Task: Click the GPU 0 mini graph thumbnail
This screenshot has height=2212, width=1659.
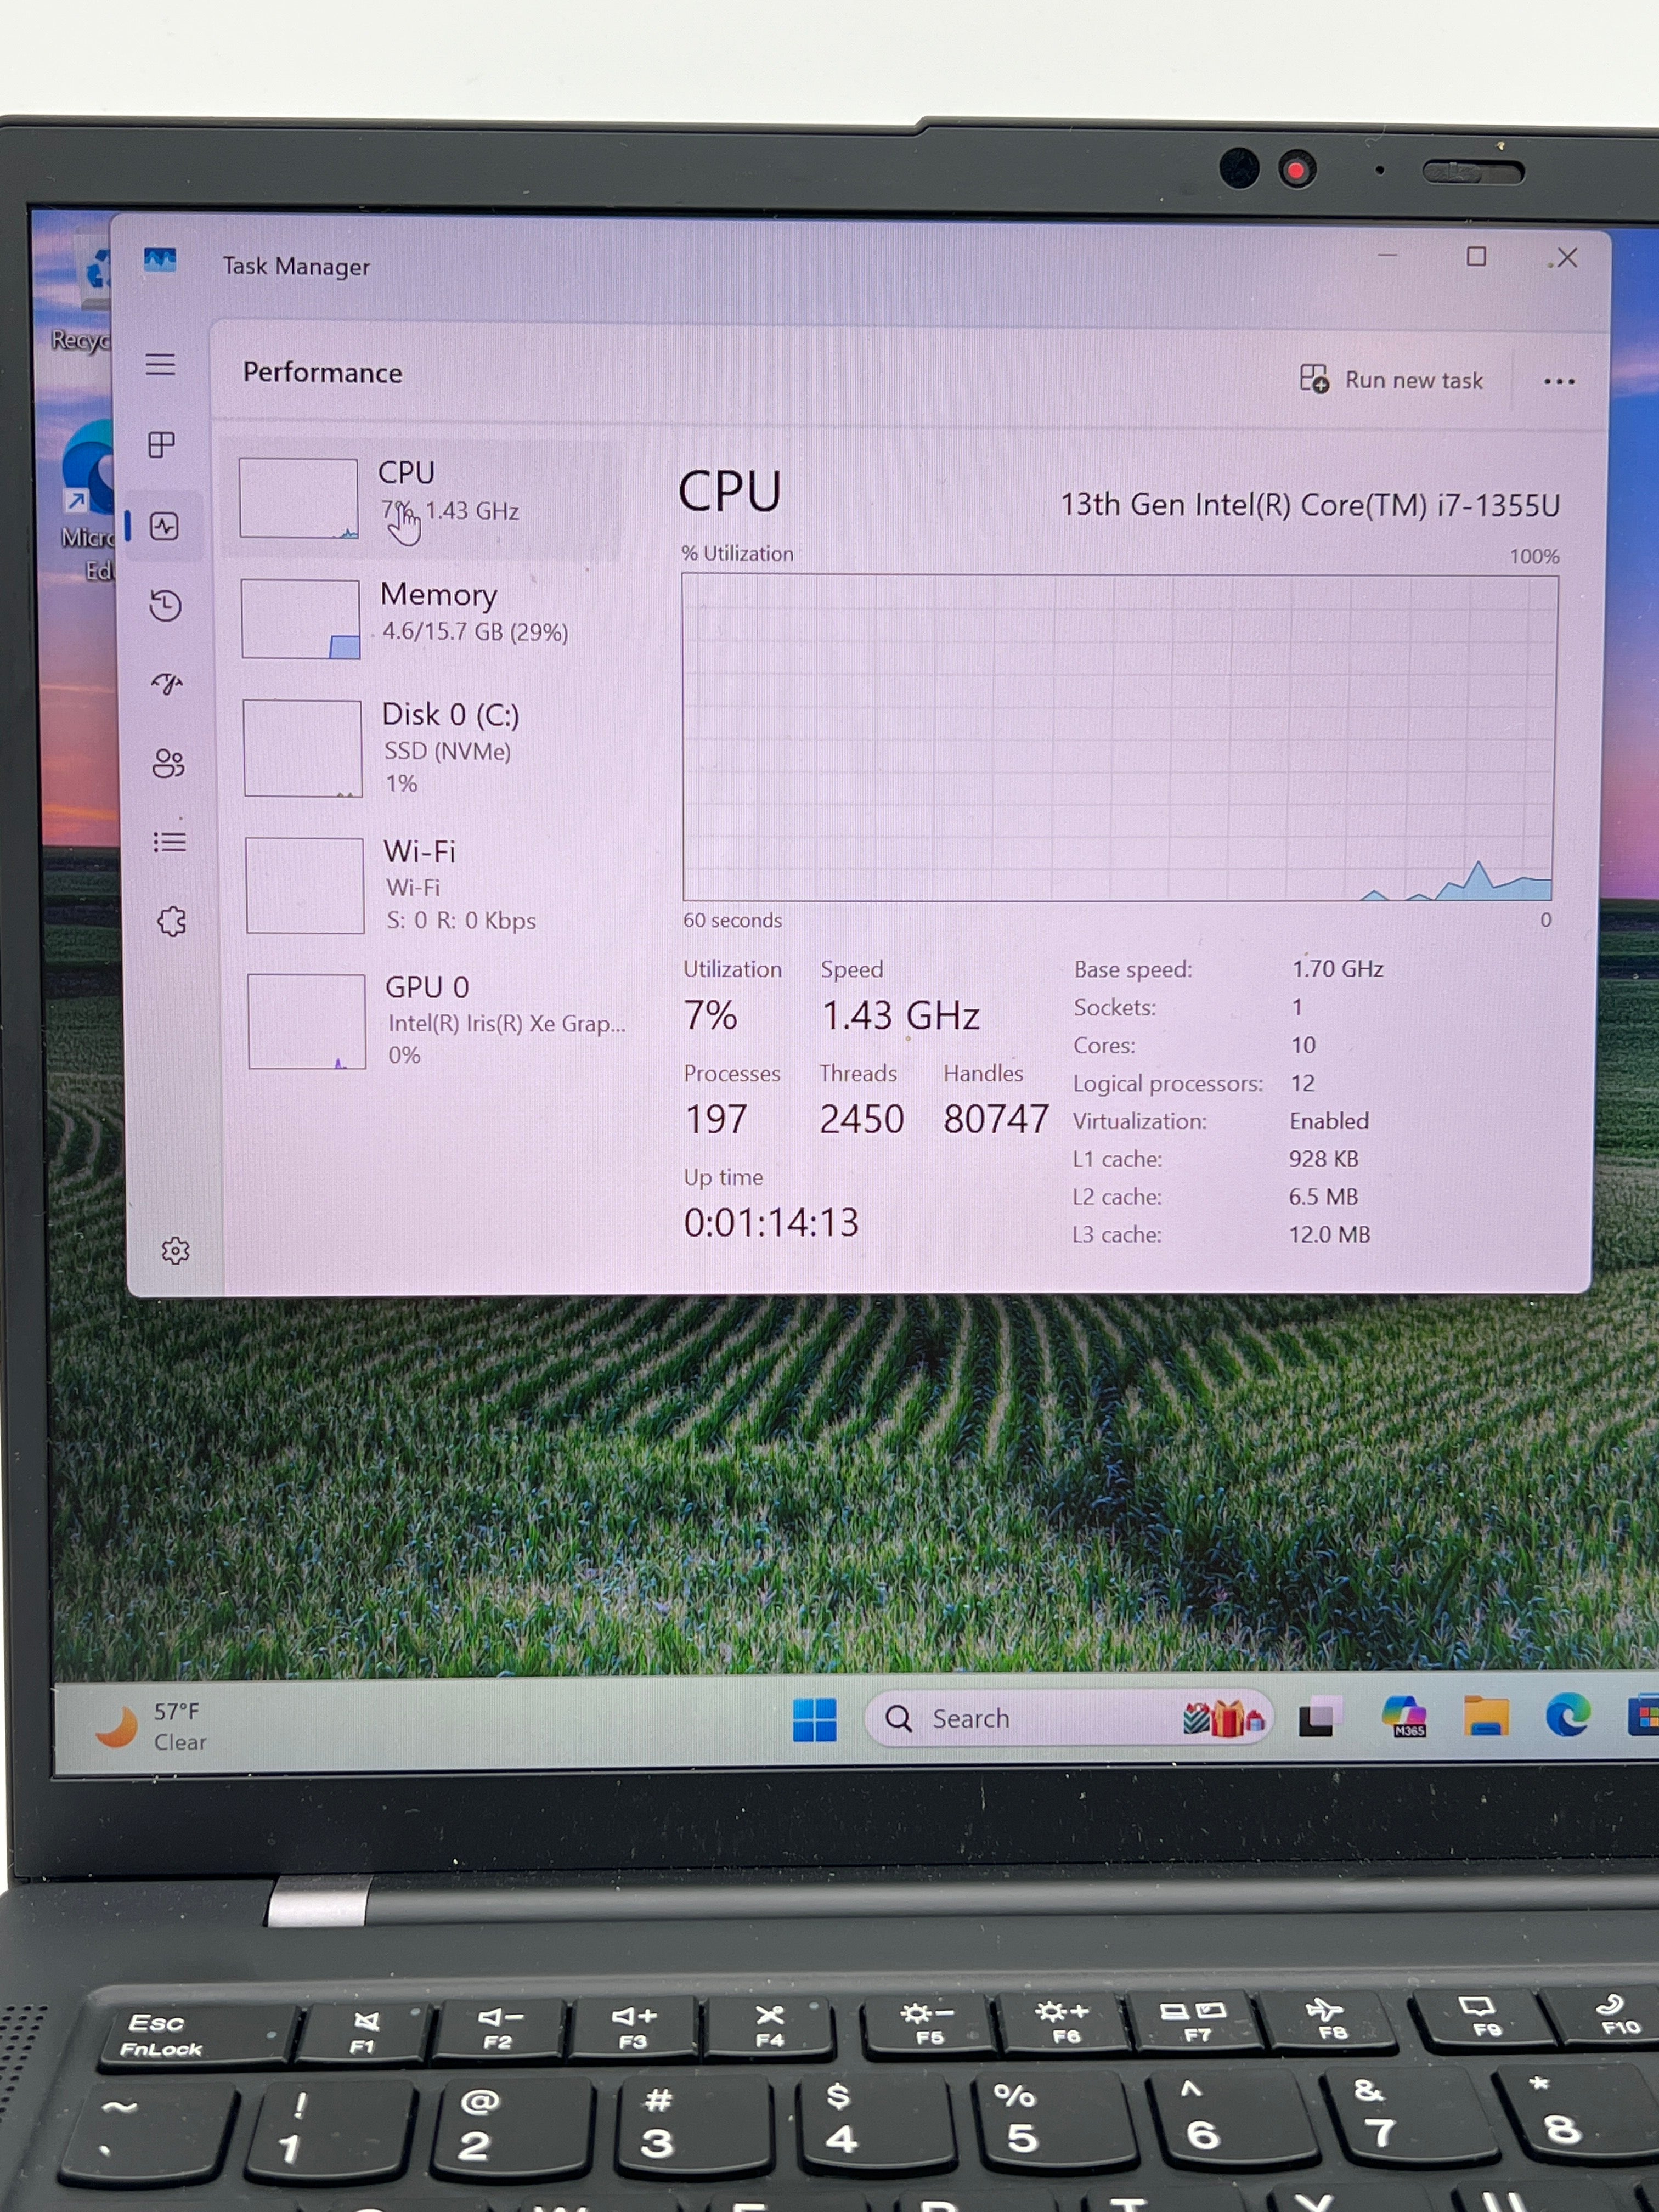Action: (306, 1021)
